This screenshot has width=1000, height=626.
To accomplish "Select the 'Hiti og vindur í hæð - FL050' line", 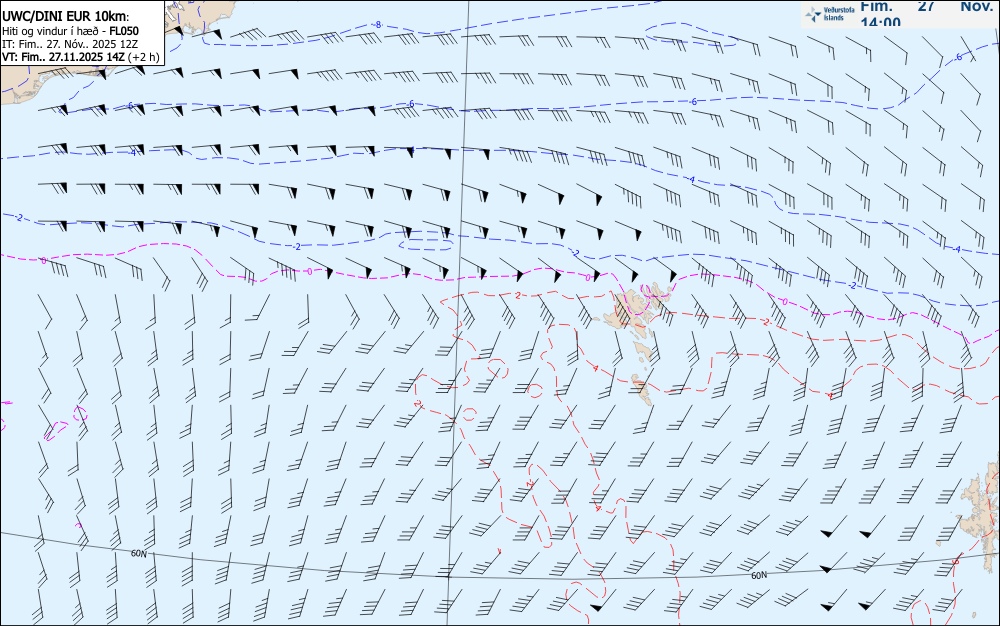I will 70,31.
